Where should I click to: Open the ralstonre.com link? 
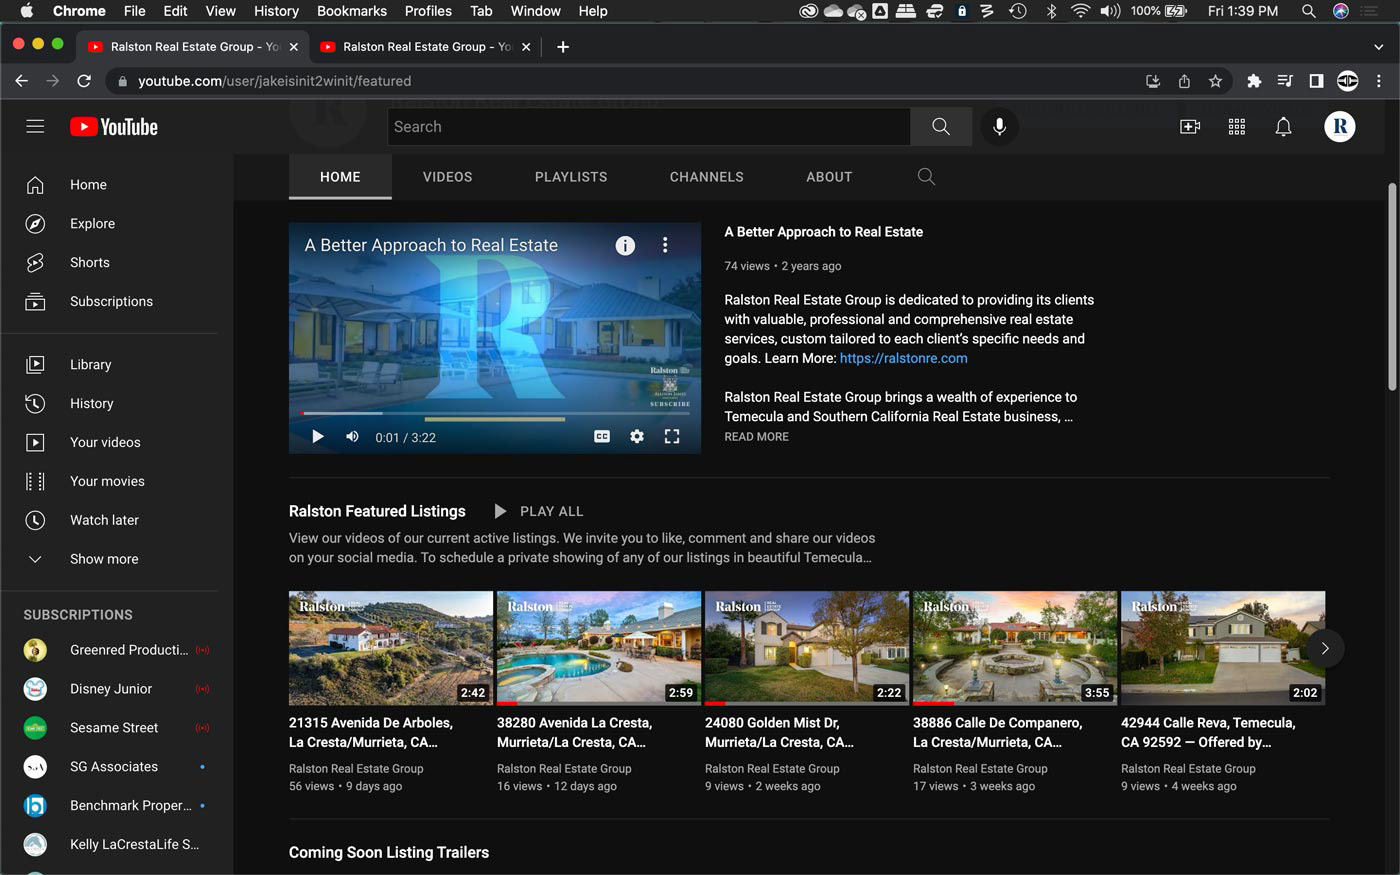click(903, 358)
